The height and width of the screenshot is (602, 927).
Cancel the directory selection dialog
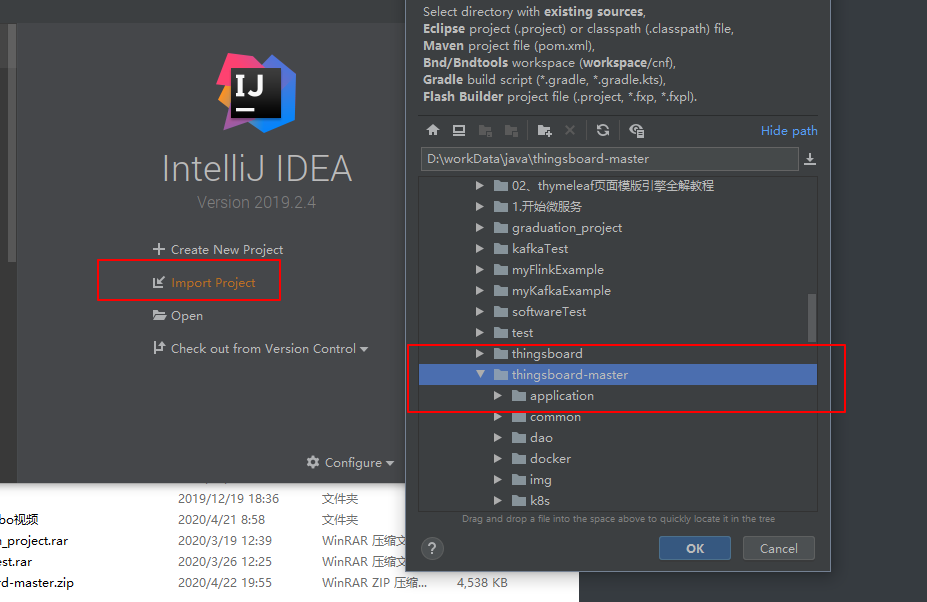(x=779, y=548)
